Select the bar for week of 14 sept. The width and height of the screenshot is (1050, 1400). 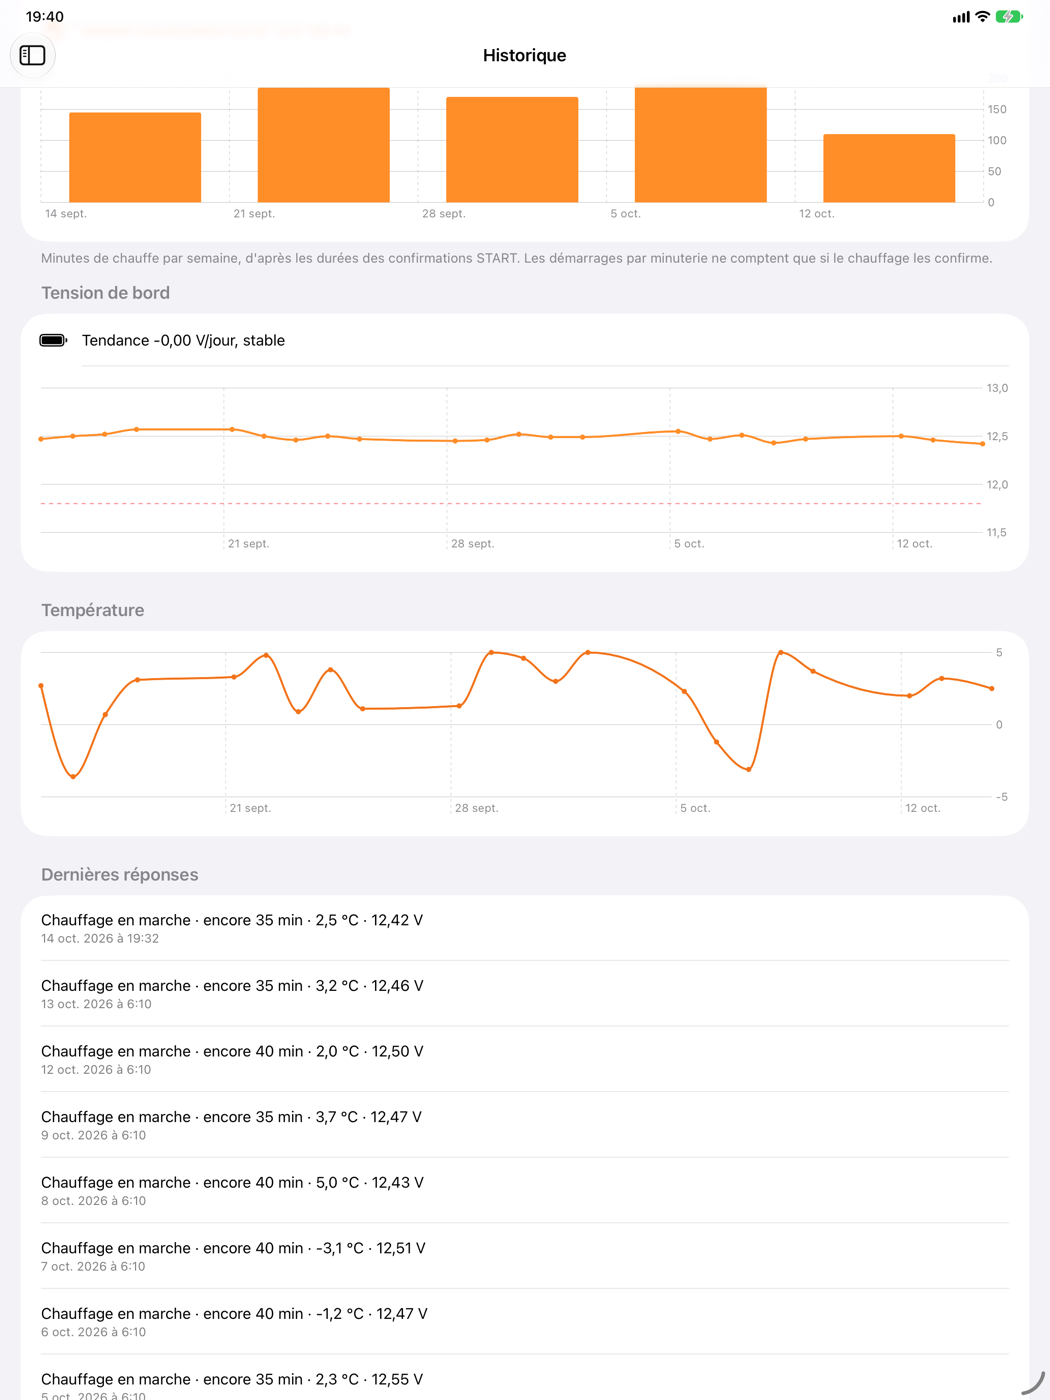(135, 157)
